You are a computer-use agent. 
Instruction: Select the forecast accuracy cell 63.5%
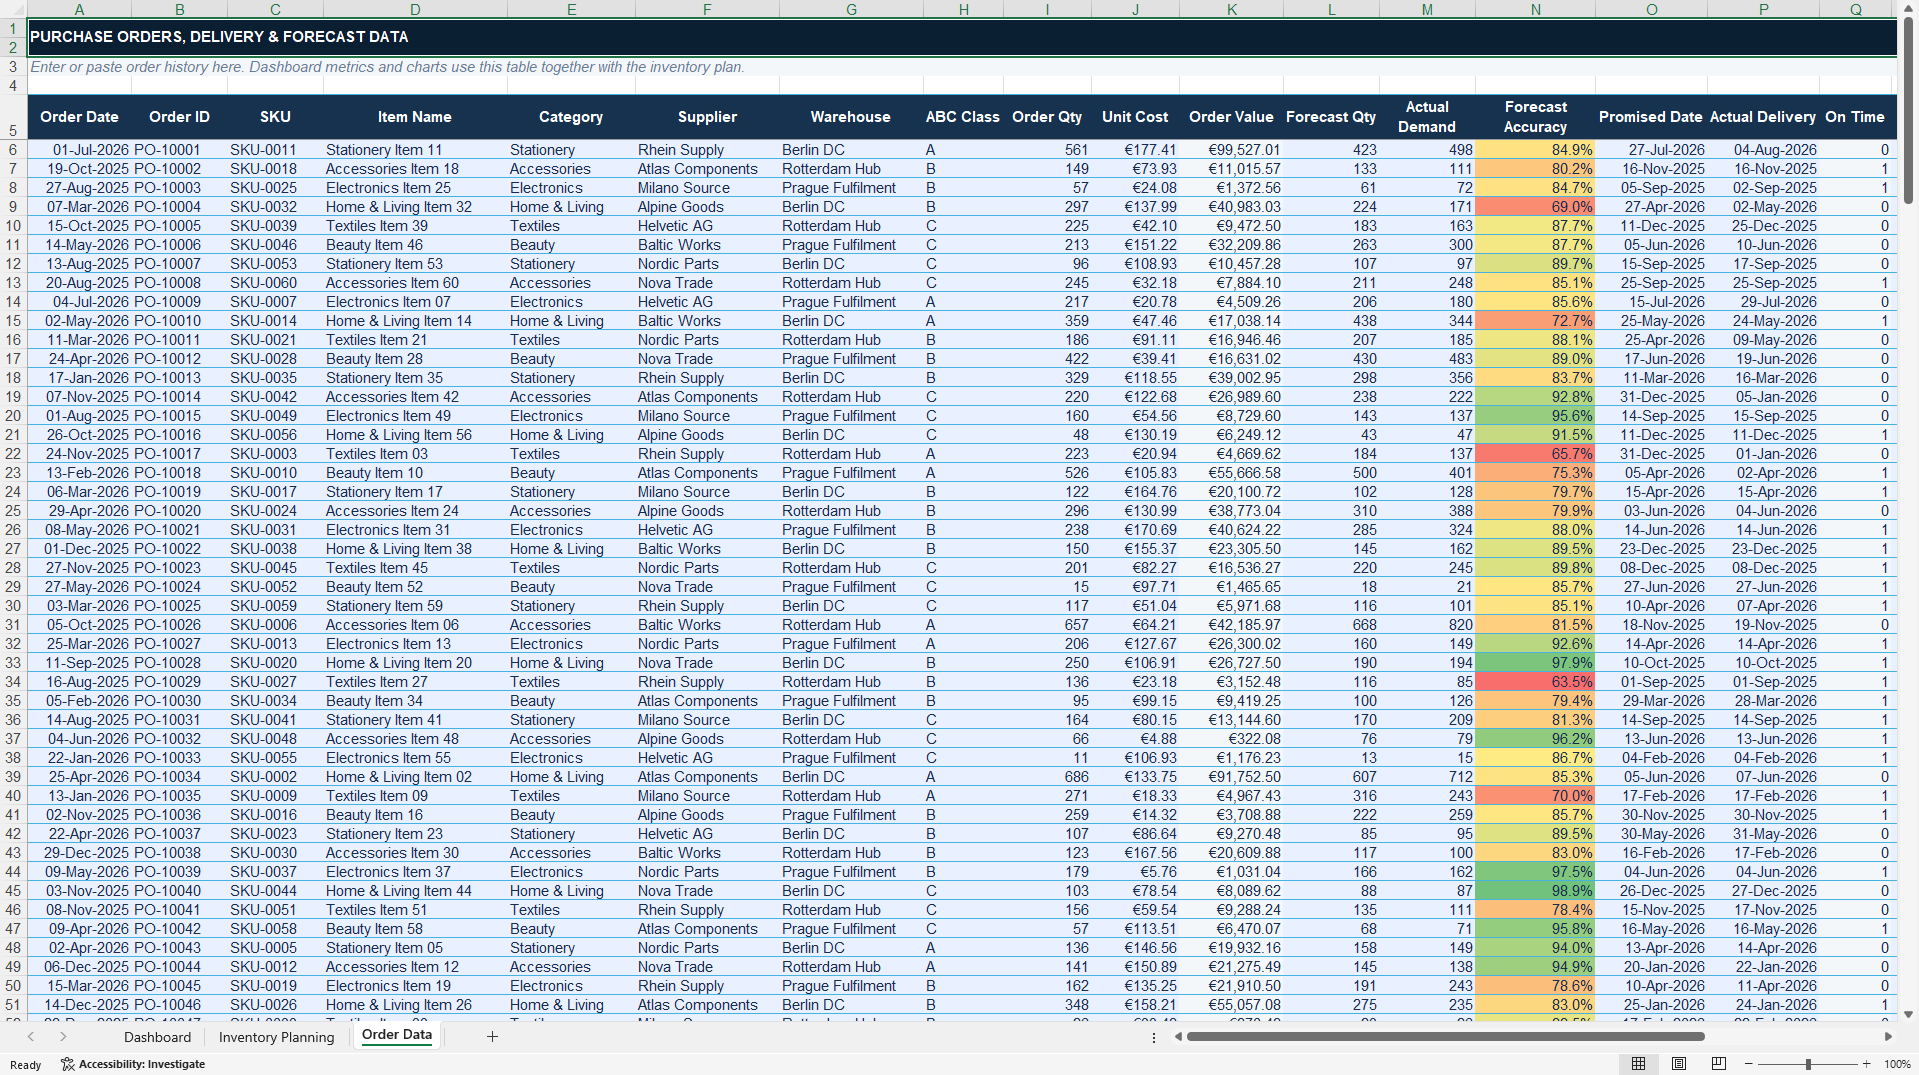[x=1535, y=682]
